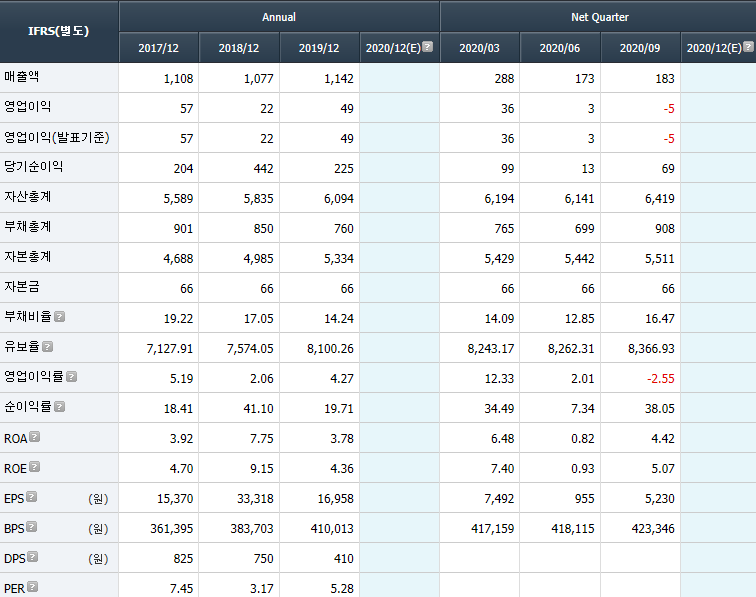The width and height of the screenshot is (756, 597).
Task: Select the 영업이익(발표기준) row label
Action: point(57,137)
